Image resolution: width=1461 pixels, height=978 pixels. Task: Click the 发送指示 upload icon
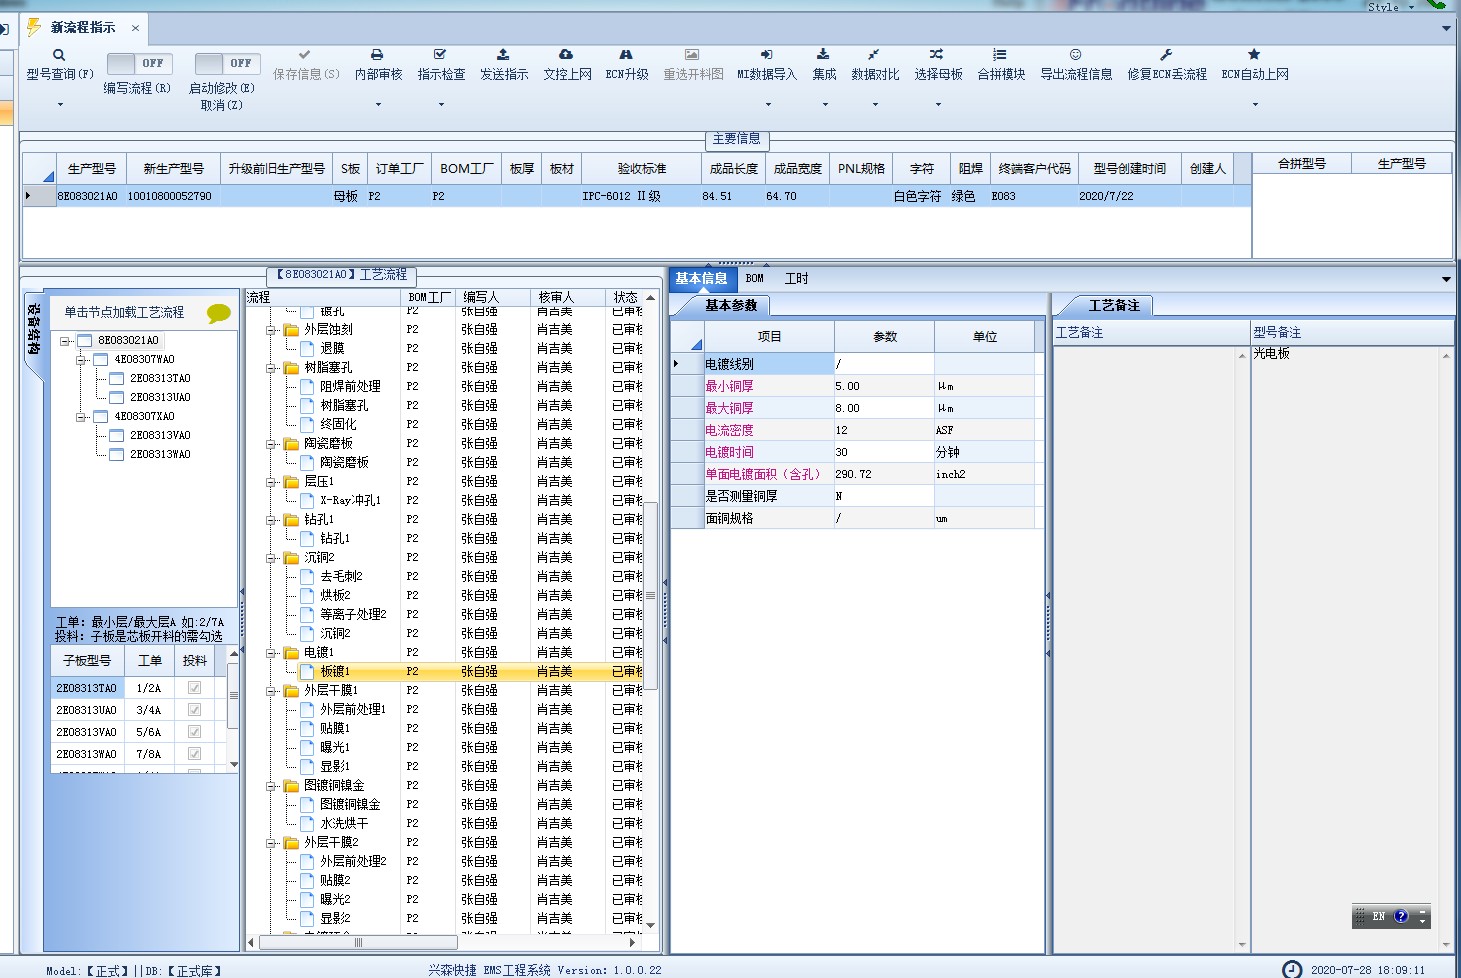point(503,54)
